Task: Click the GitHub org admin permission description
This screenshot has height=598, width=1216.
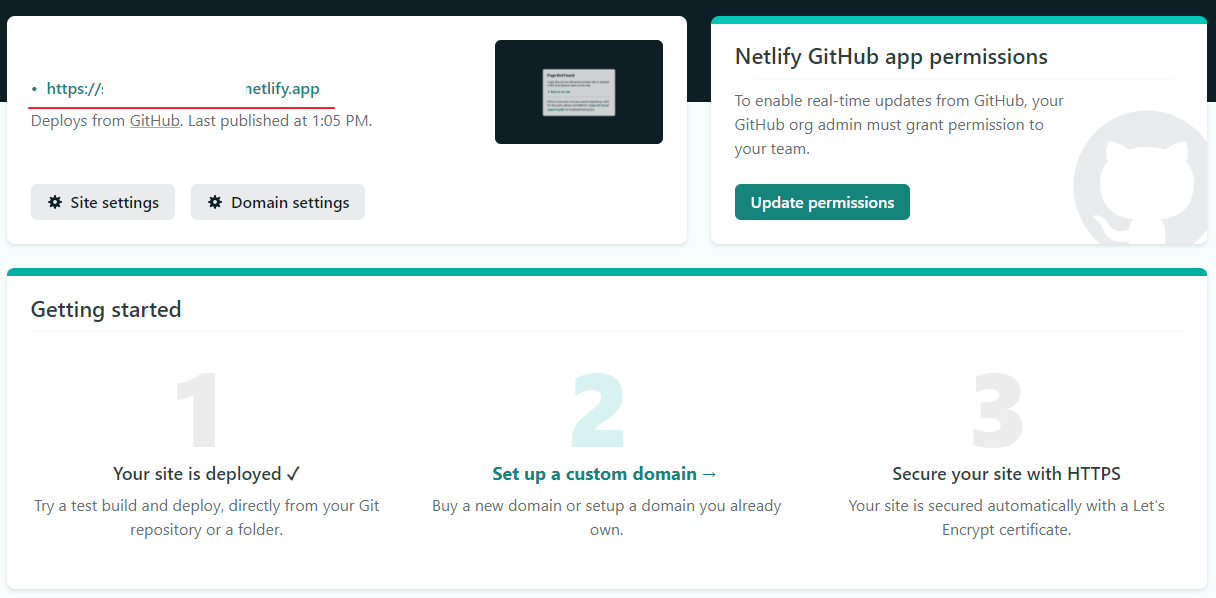Action: [x=899, y=125]
